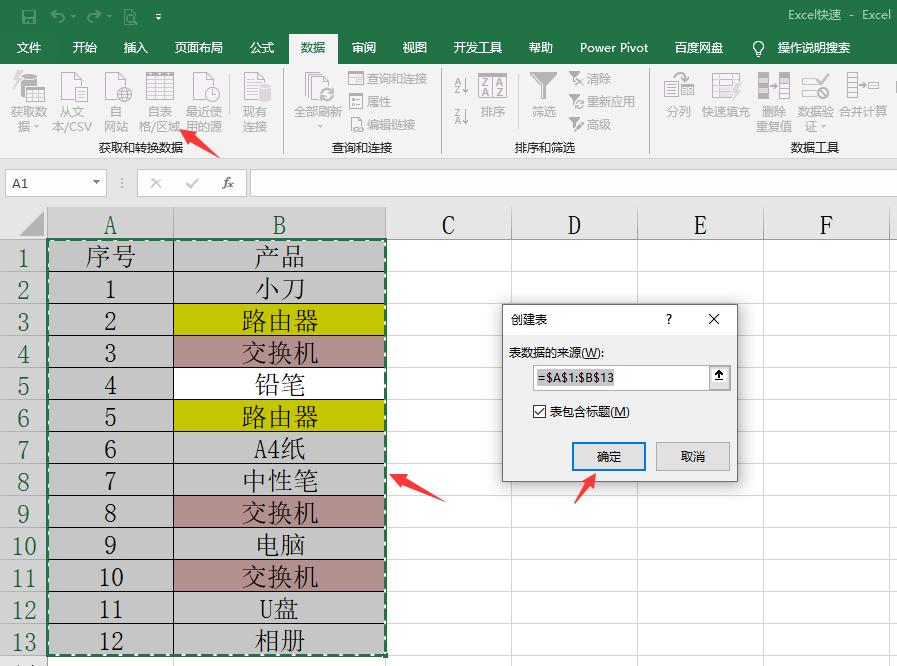The image size is (897, 666).
Task: Click 重新应用 filter button
Action: [602, 101]
